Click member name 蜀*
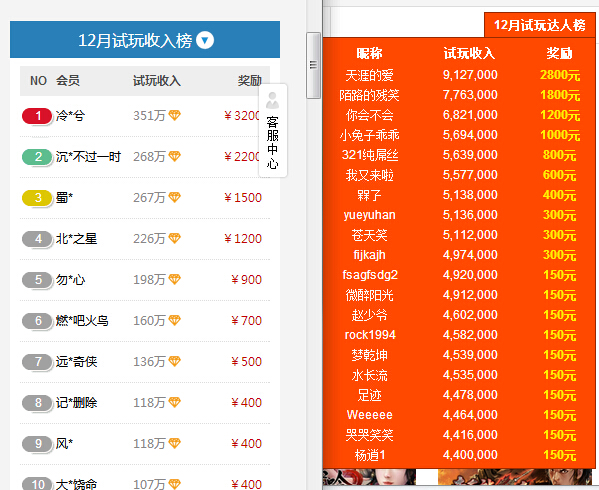The width and height of the screenshot is (599, 490). click(64, 197)
